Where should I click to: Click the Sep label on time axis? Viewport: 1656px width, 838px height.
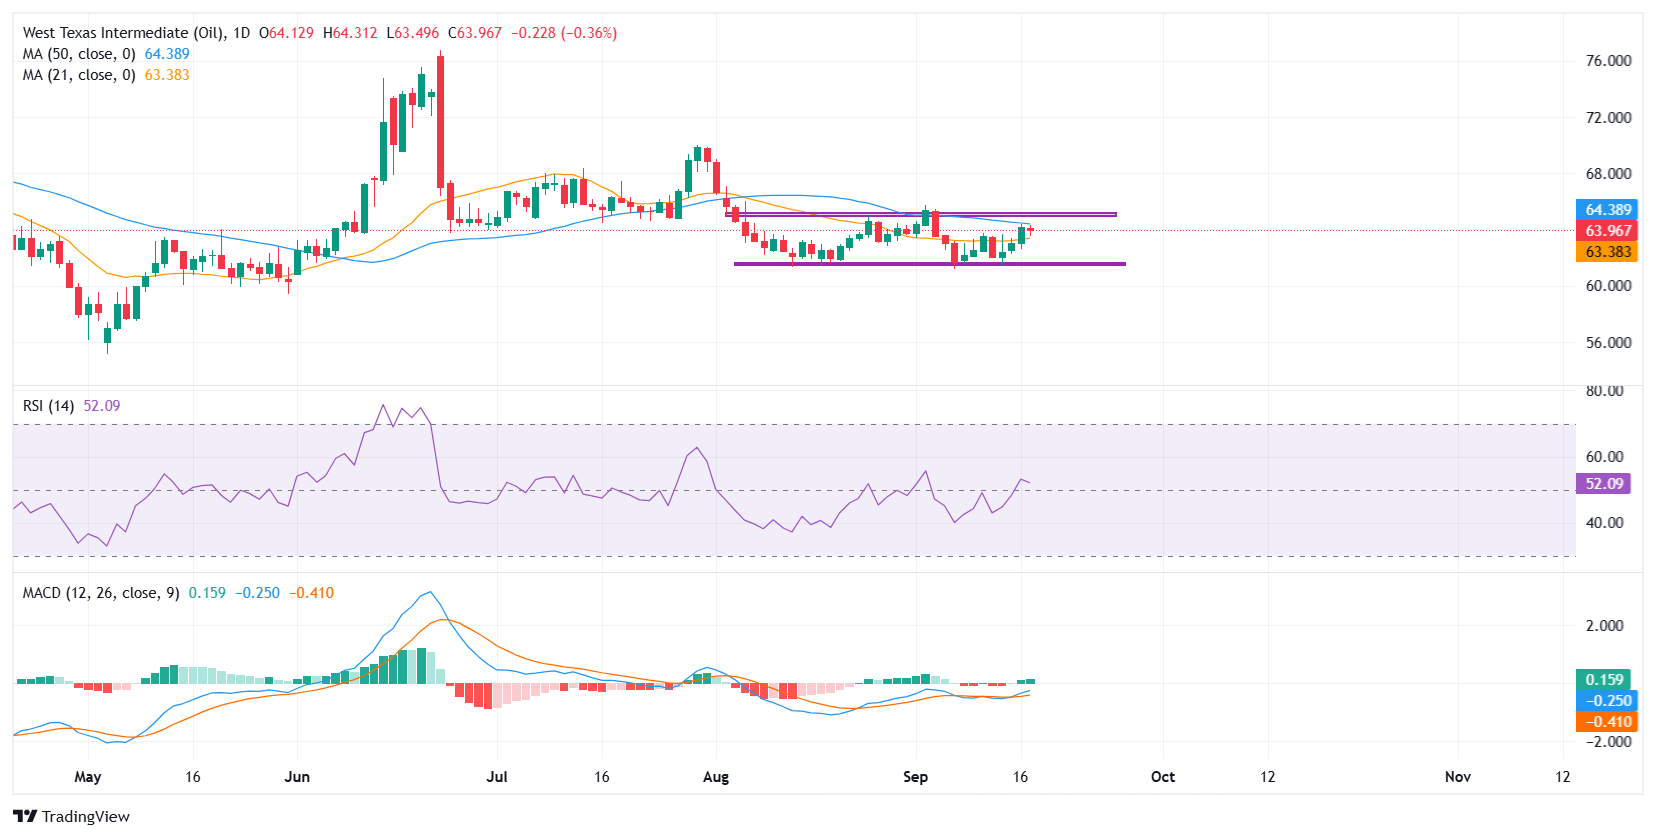coord(915,777)
